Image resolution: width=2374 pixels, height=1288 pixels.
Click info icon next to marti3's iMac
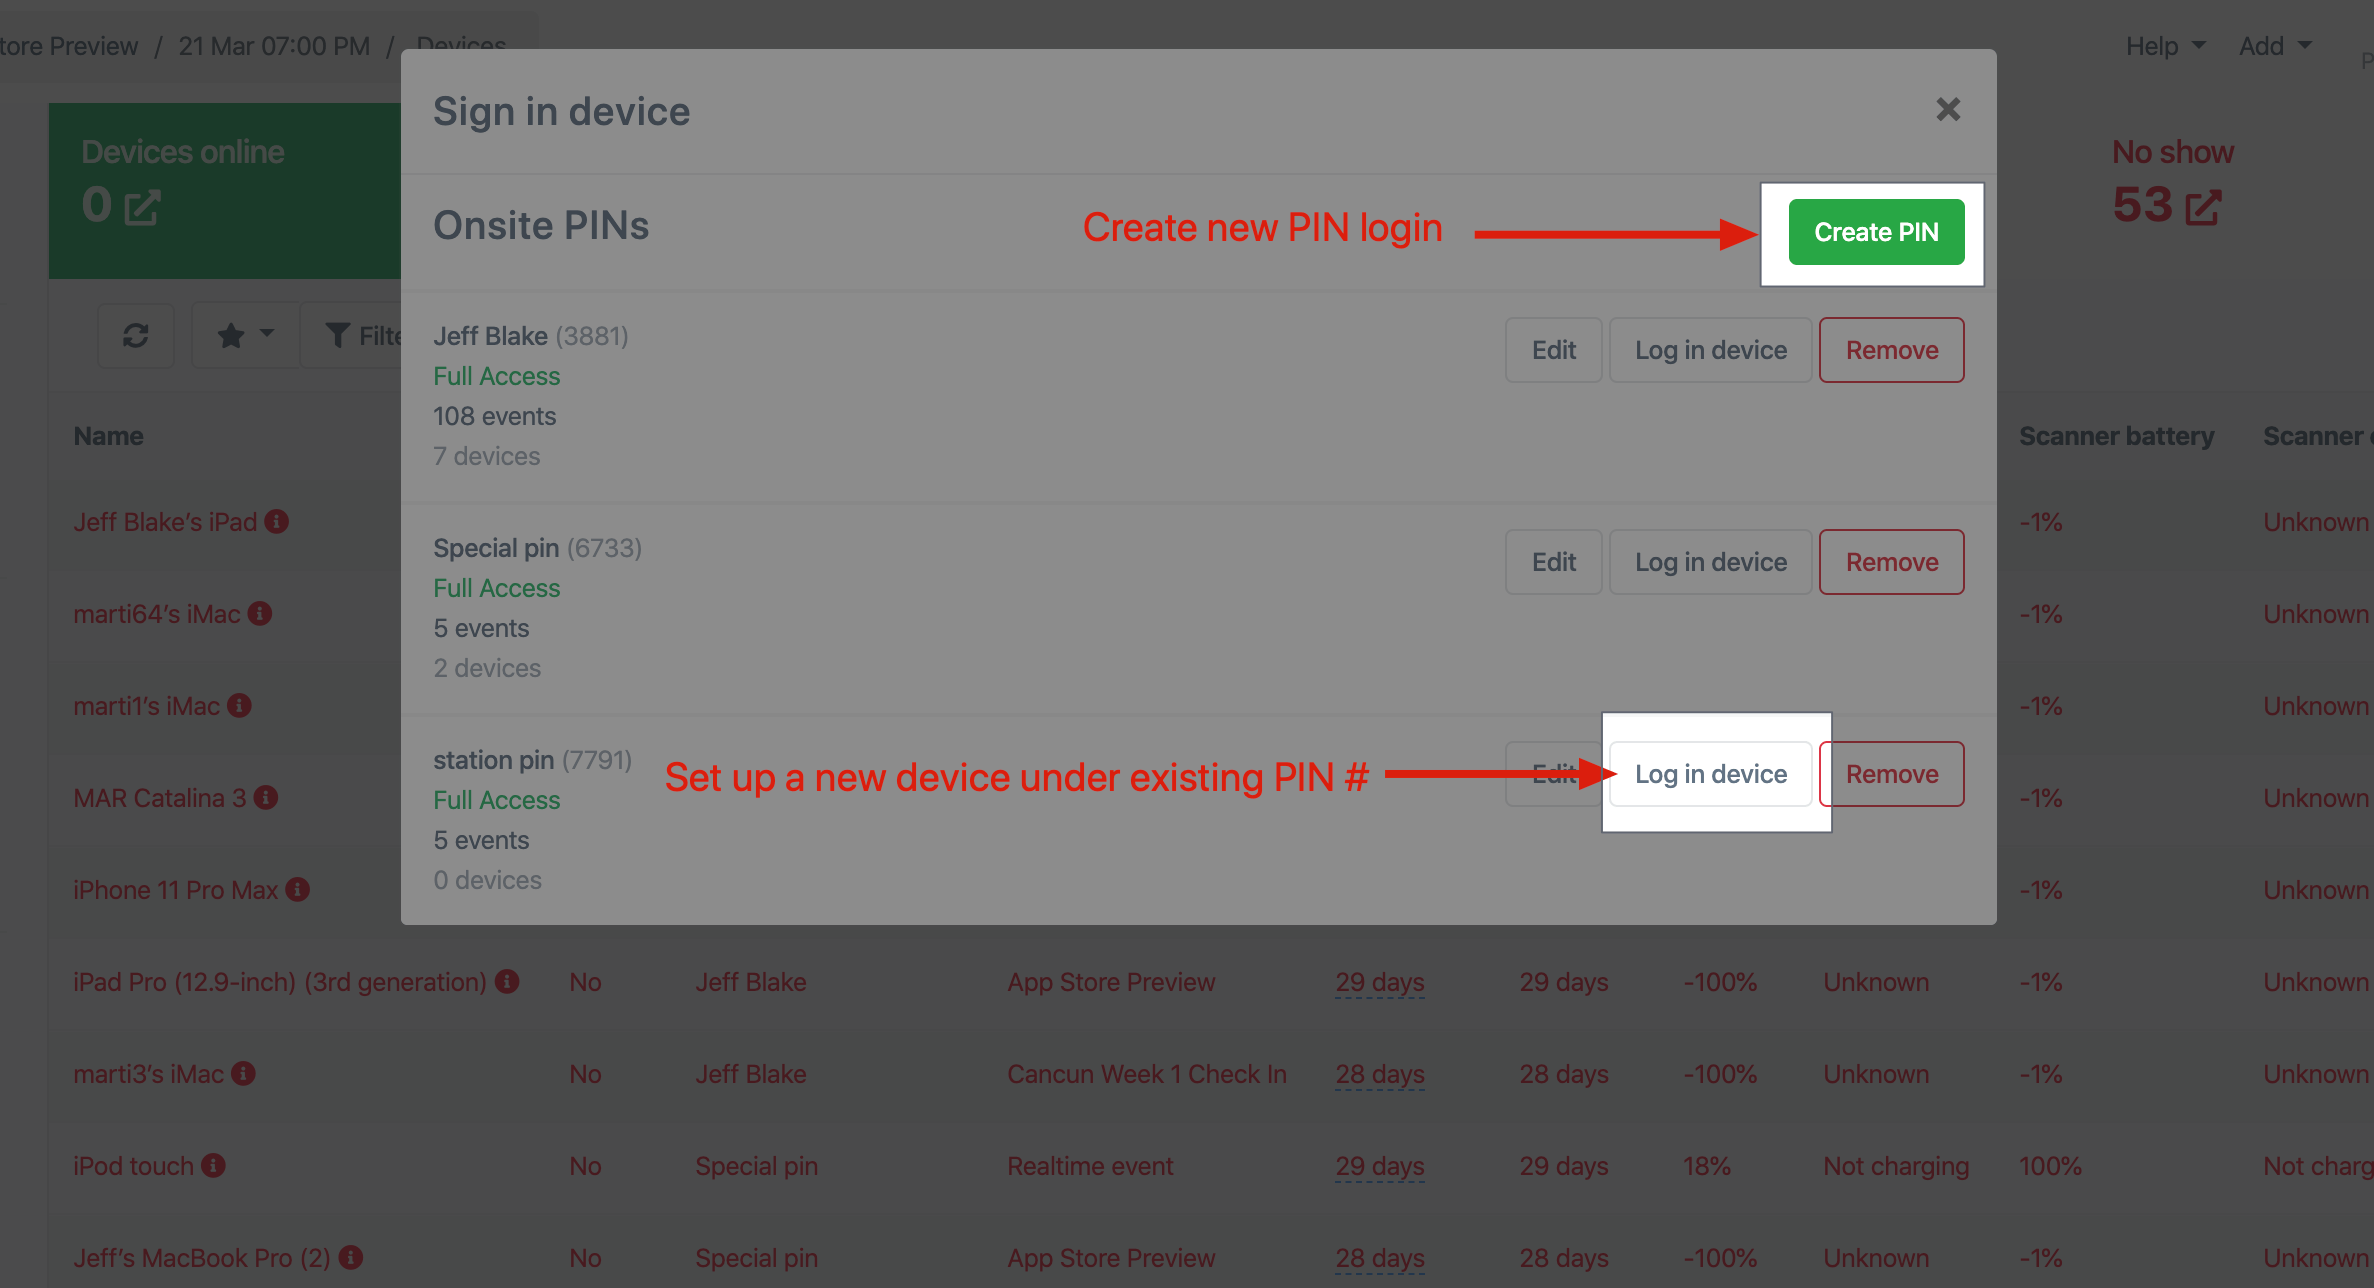[243, 1074]
